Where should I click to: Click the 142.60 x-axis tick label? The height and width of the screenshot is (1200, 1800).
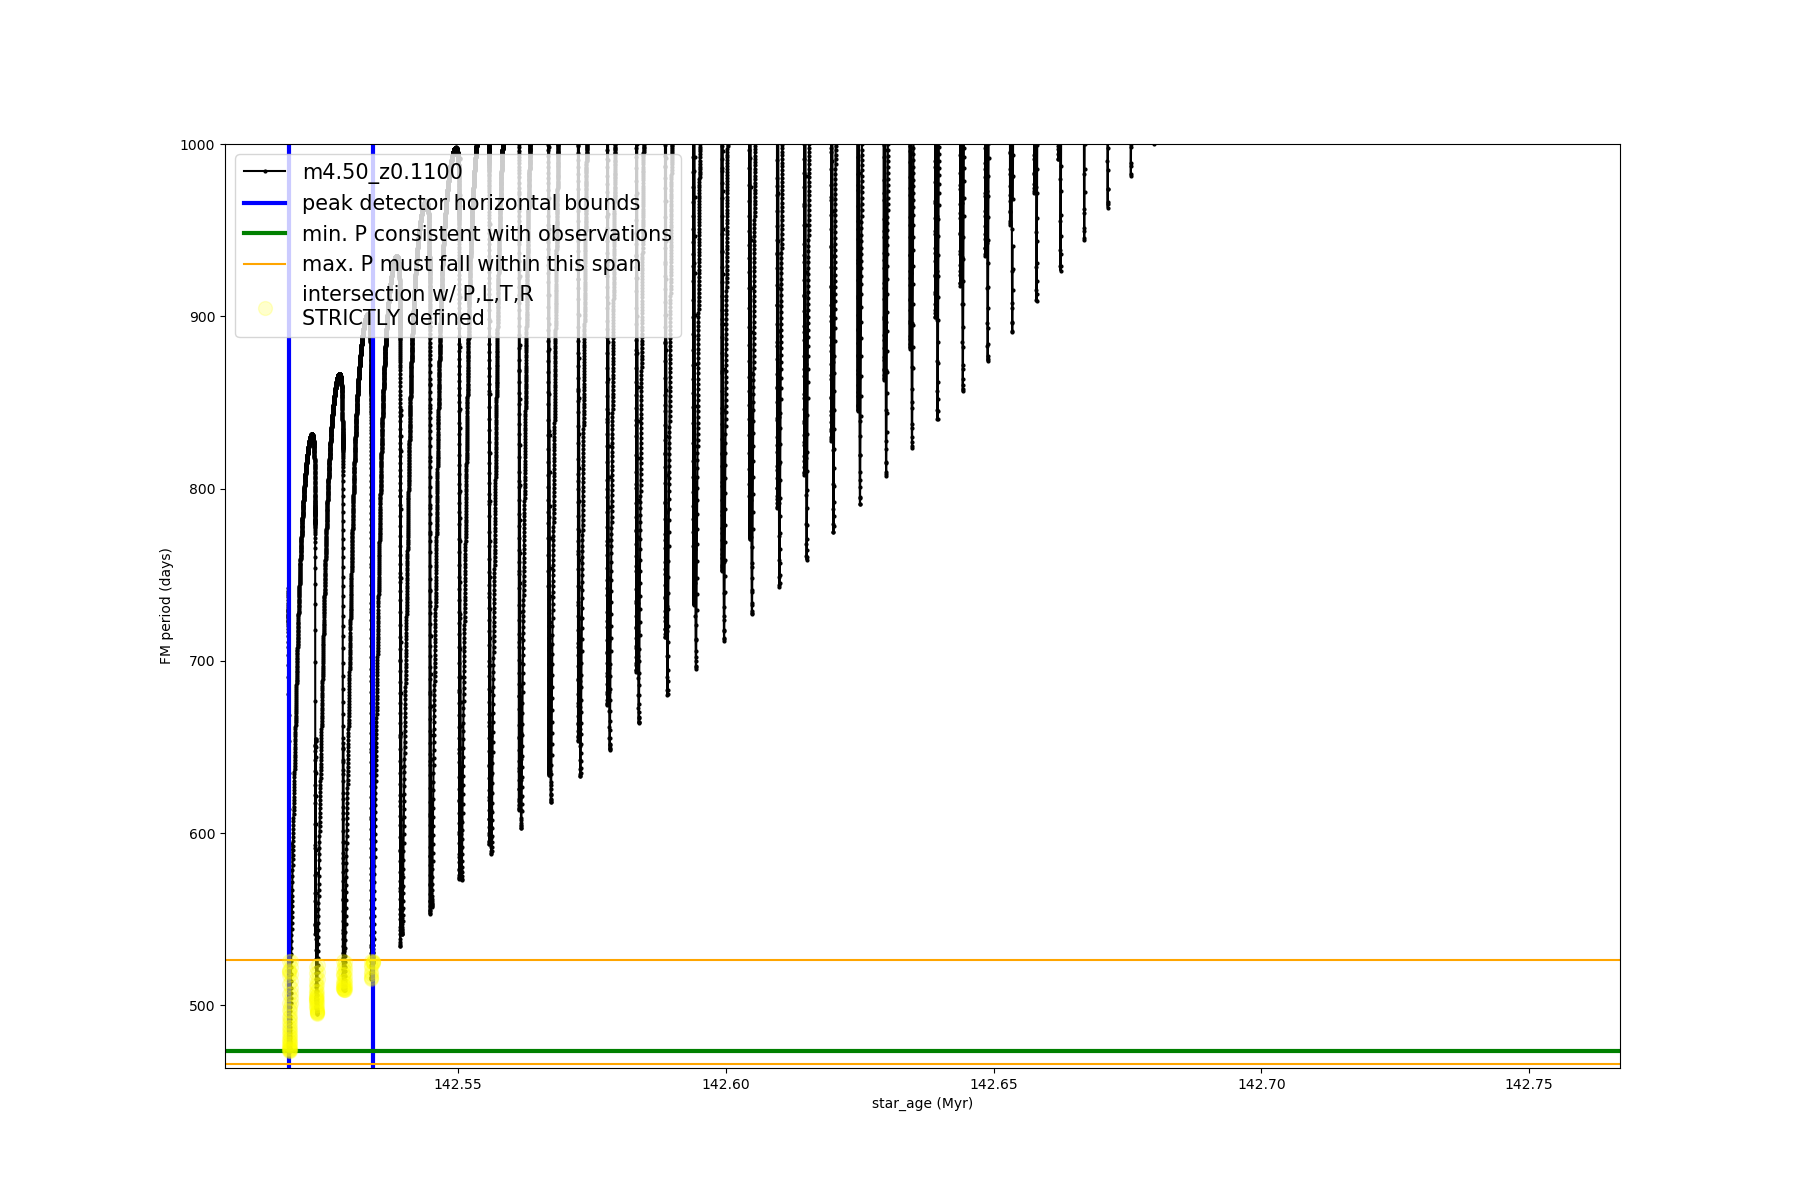[726, 1084]
